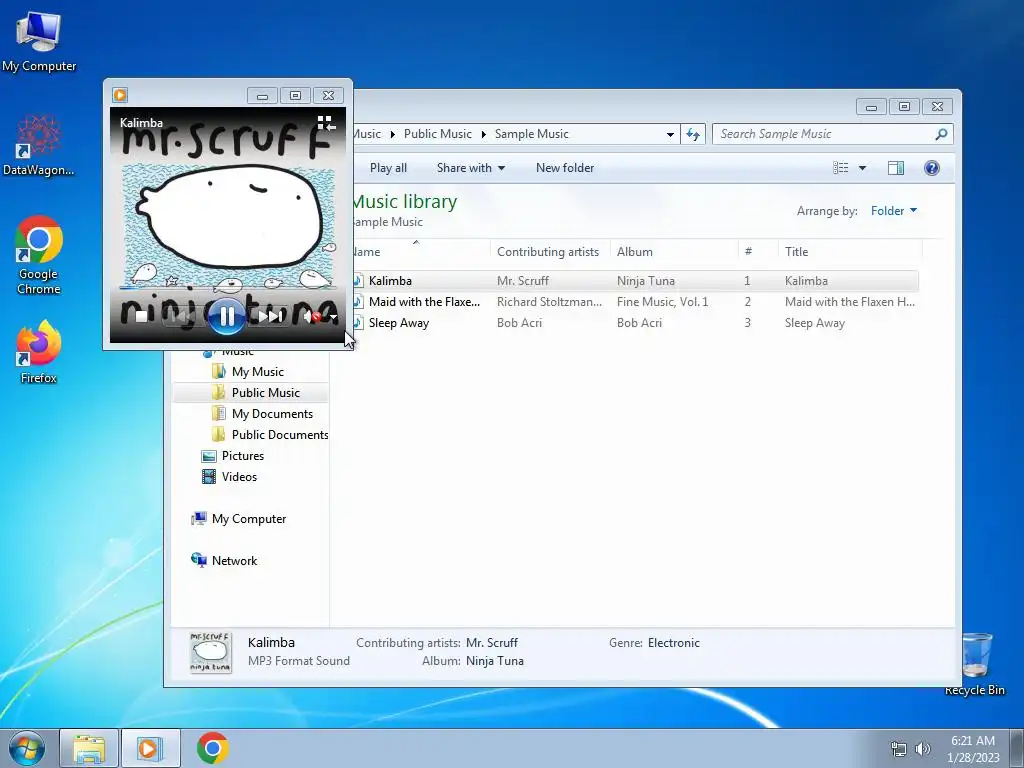Viewport: 1024px width, 768px height.
Task: Edit Contributing artists Mr. Scruff detail field
Action: (491, 643)
